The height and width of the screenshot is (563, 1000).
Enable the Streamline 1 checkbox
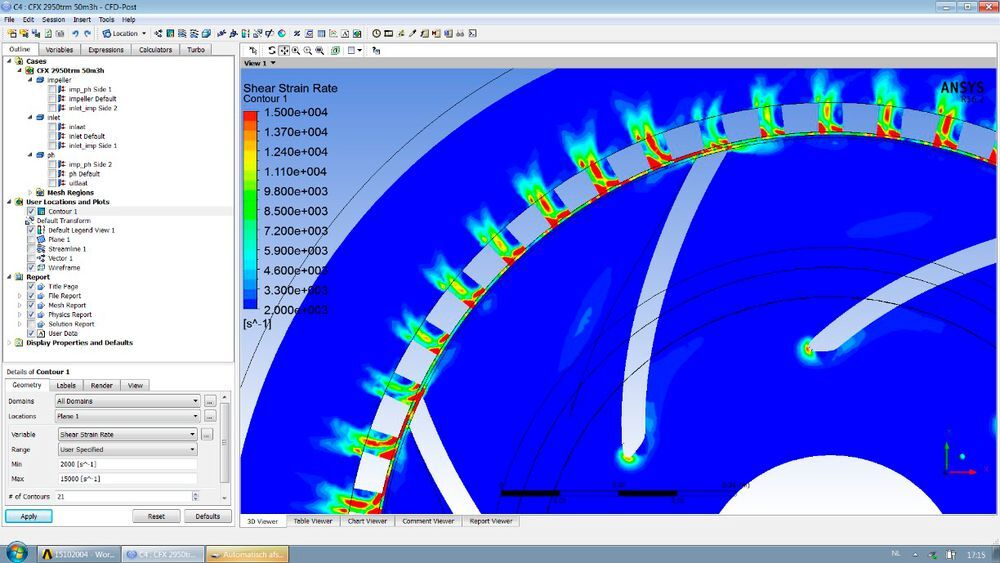tap(31, 249)
